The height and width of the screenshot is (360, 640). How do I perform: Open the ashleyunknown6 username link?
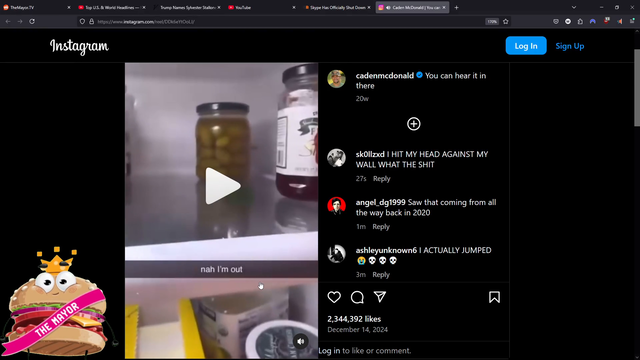386,250
